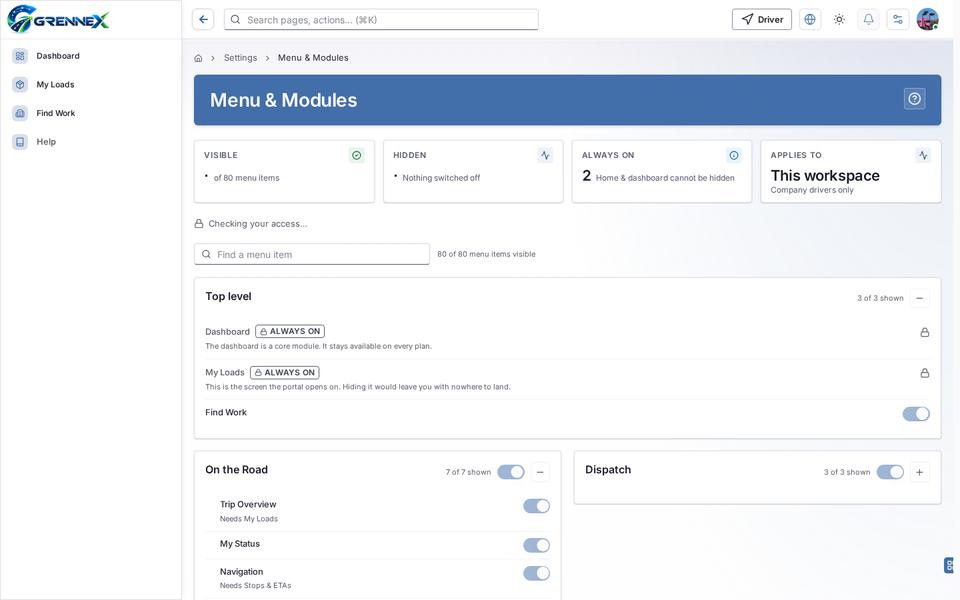Image resolution: width=960 pixels, height=600 pixels.
Task: Click the ALWAYS ON badge beside My Loads
Action: pyautogui.click(x=284, y=372)
